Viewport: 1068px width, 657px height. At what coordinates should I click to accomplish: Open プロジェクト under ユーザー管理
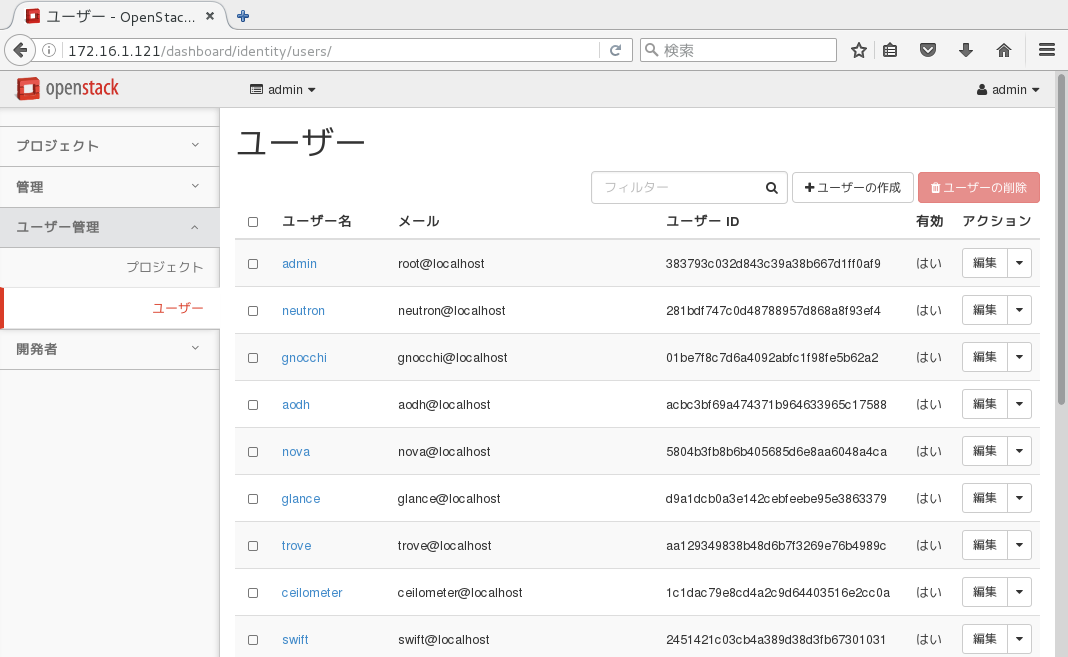tap(164, 267)
